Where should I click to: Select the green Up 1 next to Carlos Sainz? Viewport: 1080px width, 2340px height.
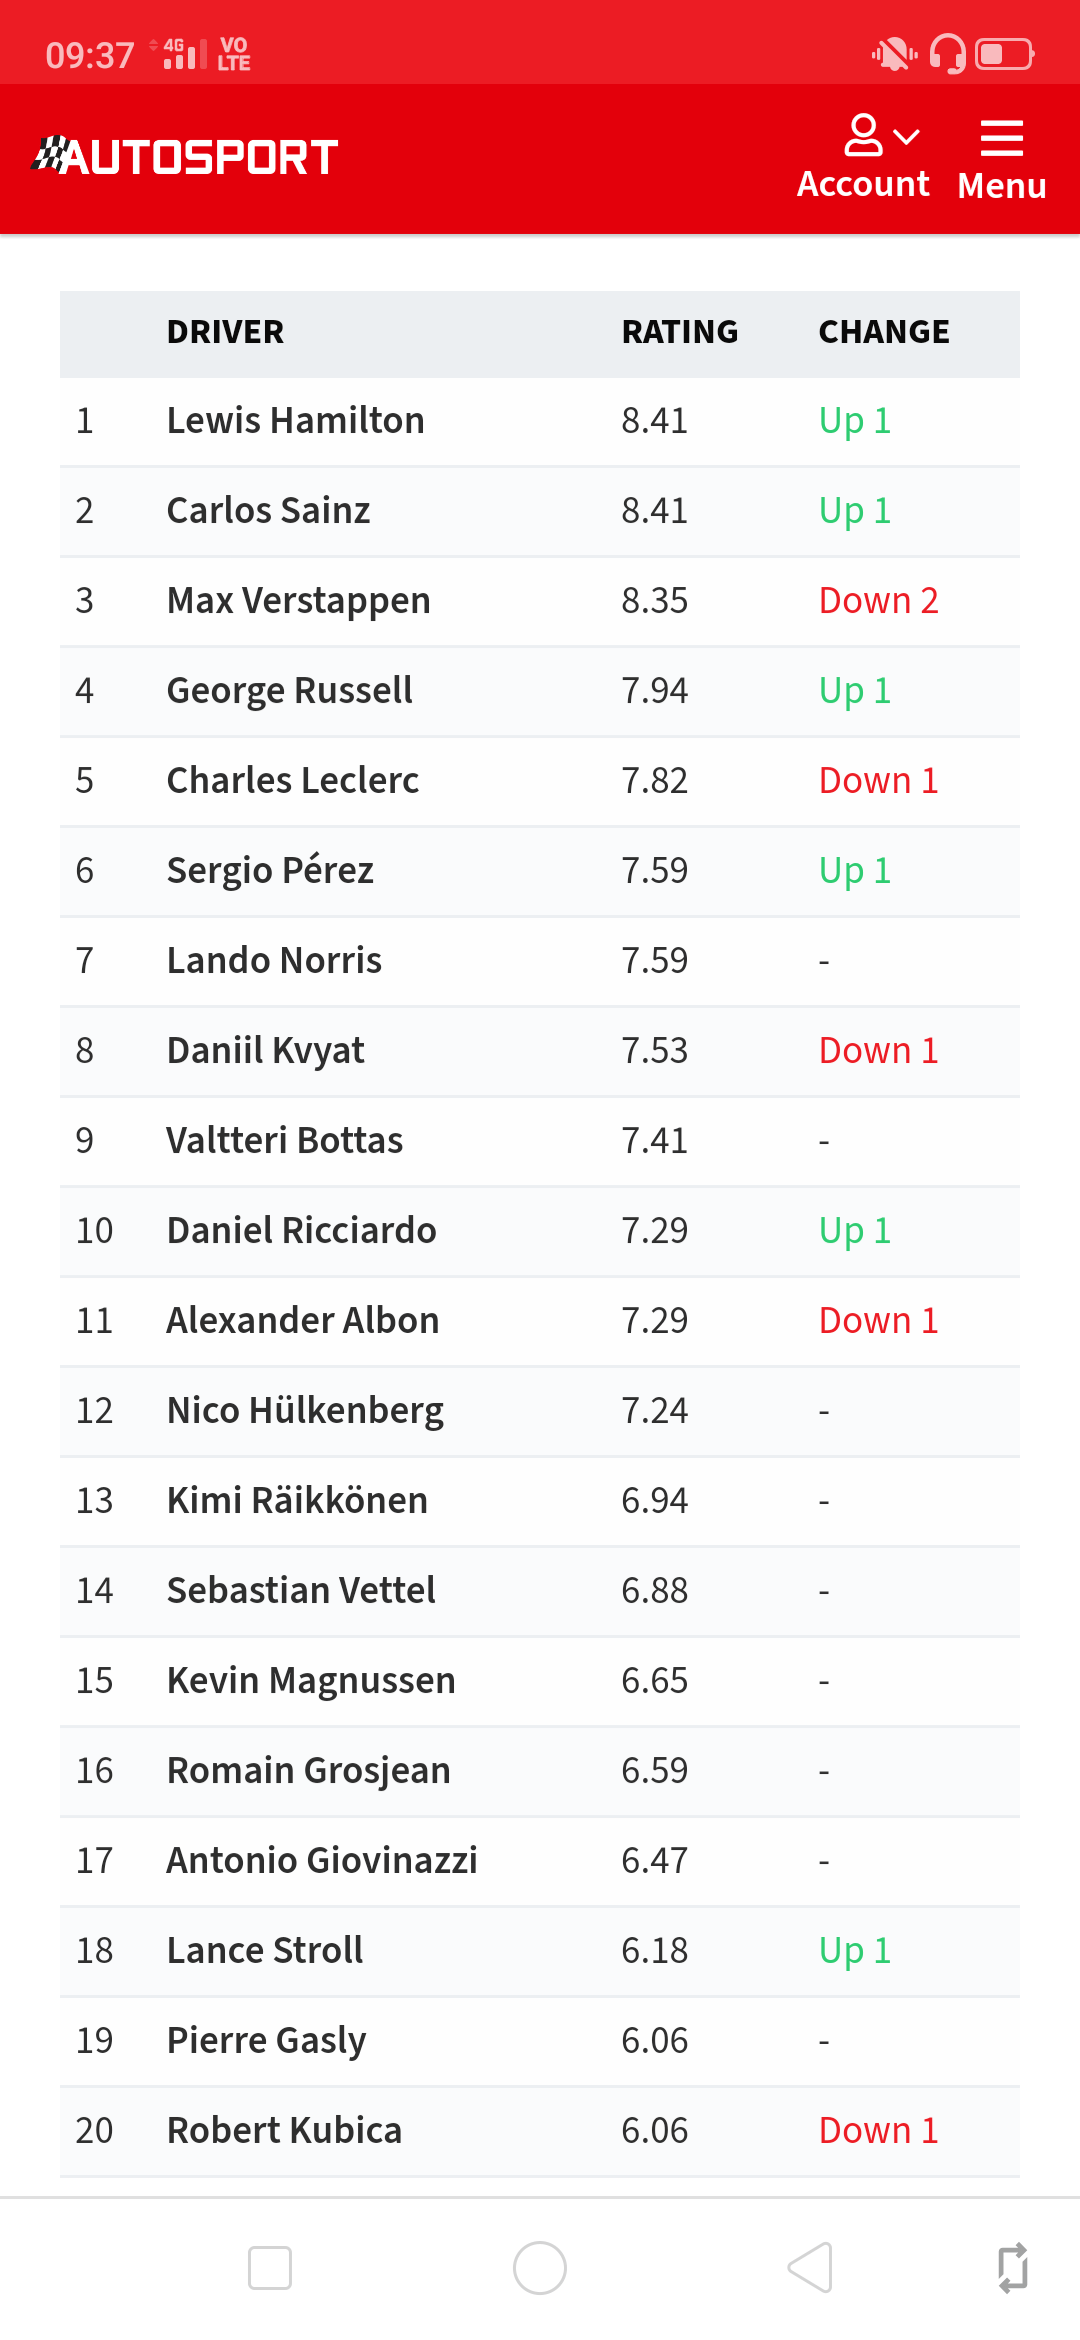(853, 510)
